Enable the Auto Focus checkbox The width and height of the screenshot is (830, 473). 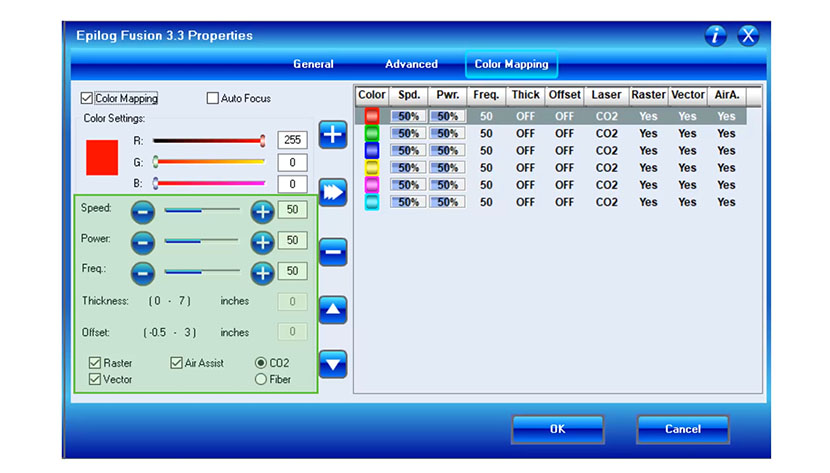point(213,99)
